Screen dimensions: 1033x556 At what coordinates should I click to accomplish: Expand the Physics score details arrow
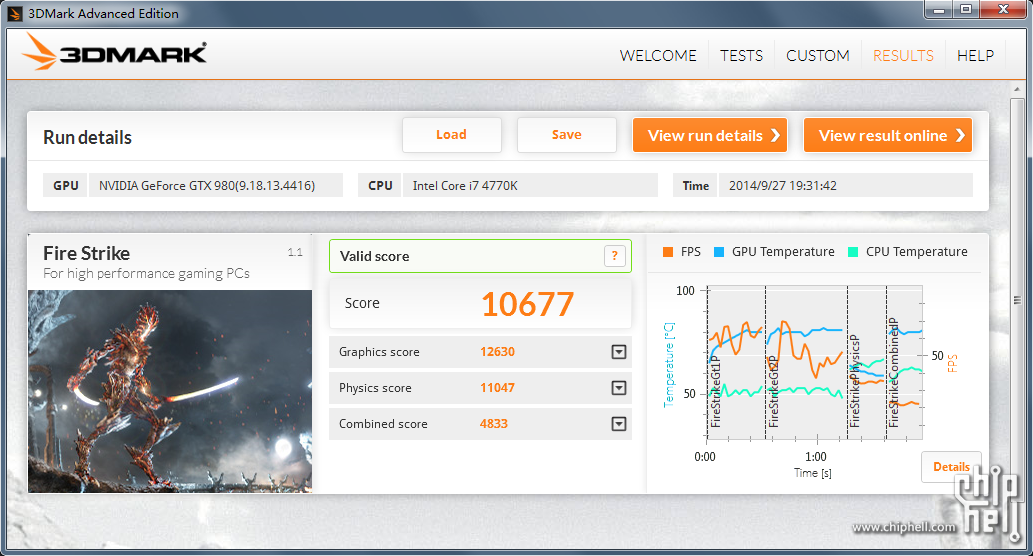(x=619, y=388)
